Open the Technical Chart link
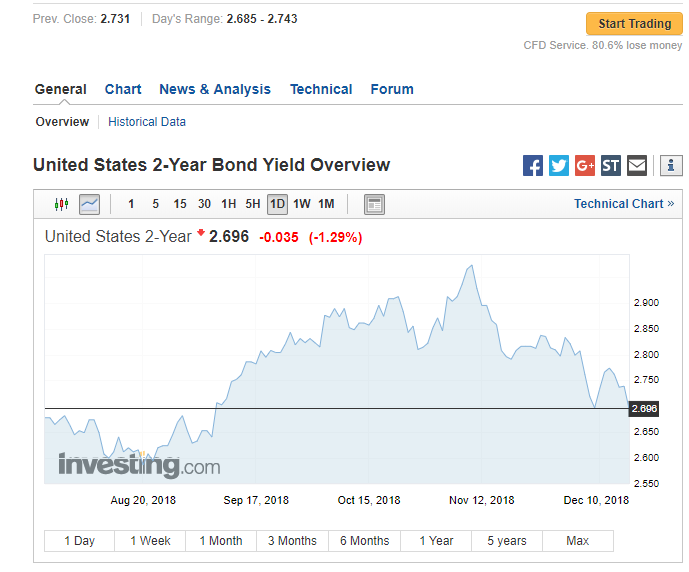 624,204
